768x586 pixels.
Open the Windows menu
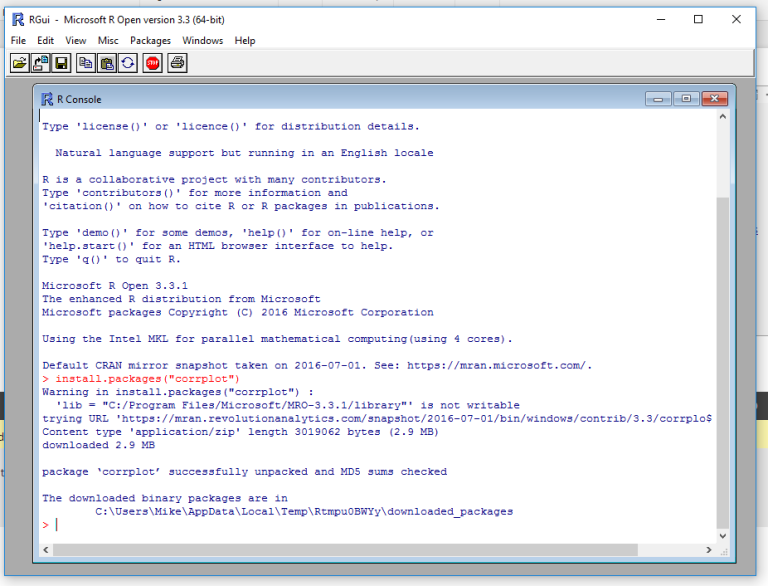203,41
